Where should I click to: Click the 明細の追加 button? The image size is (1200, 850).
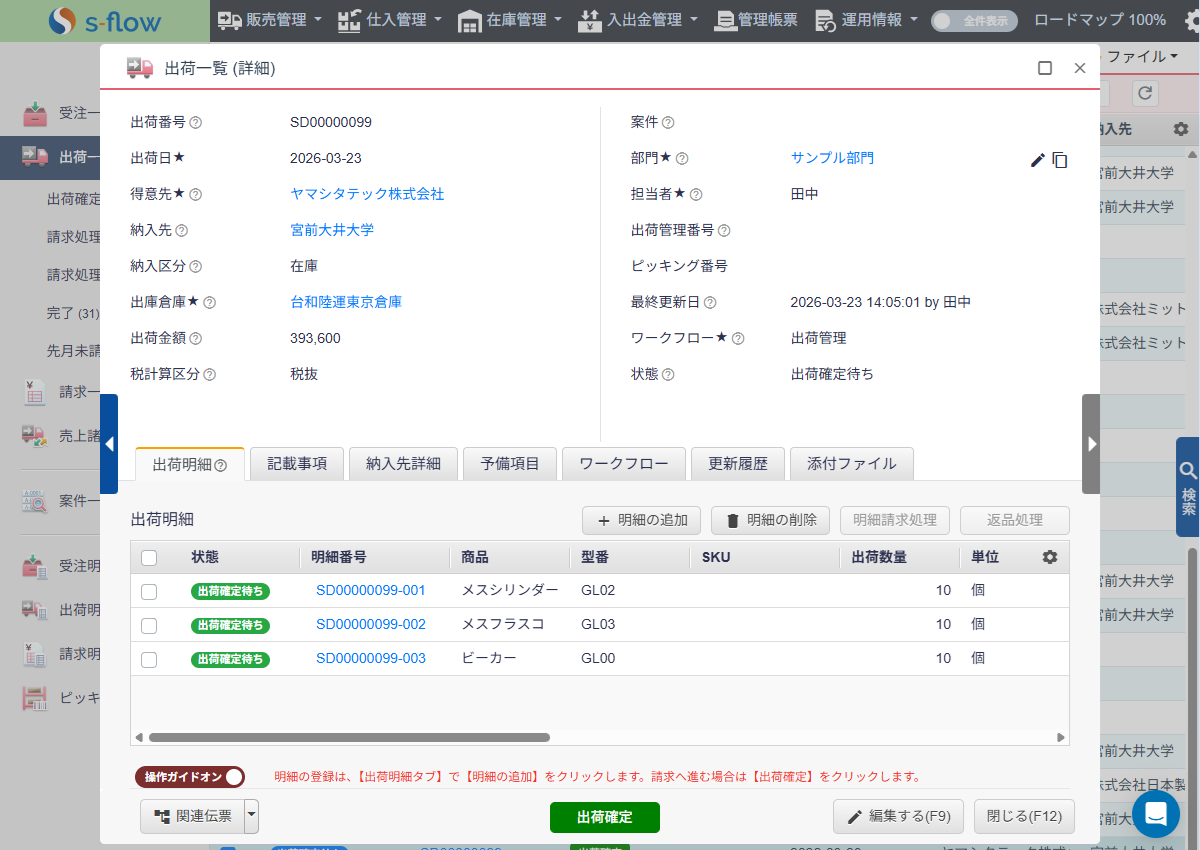642,520
